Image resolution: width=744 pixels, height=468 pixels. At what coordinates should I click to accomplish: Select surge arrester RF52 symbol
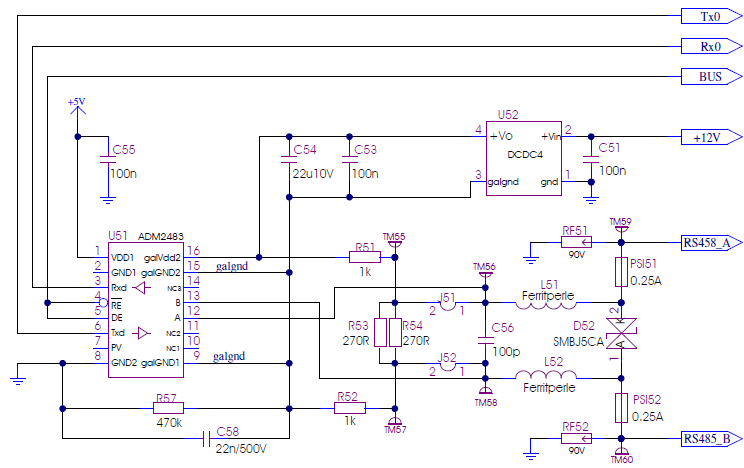[x=576, y=439]
